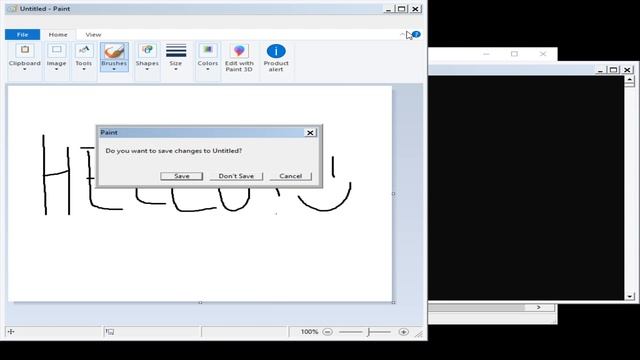Image resolution: width=640 pixels, height=360 pixels.
Task: Expand the Shapes dropdown arrow
Action: click(147, 69)
